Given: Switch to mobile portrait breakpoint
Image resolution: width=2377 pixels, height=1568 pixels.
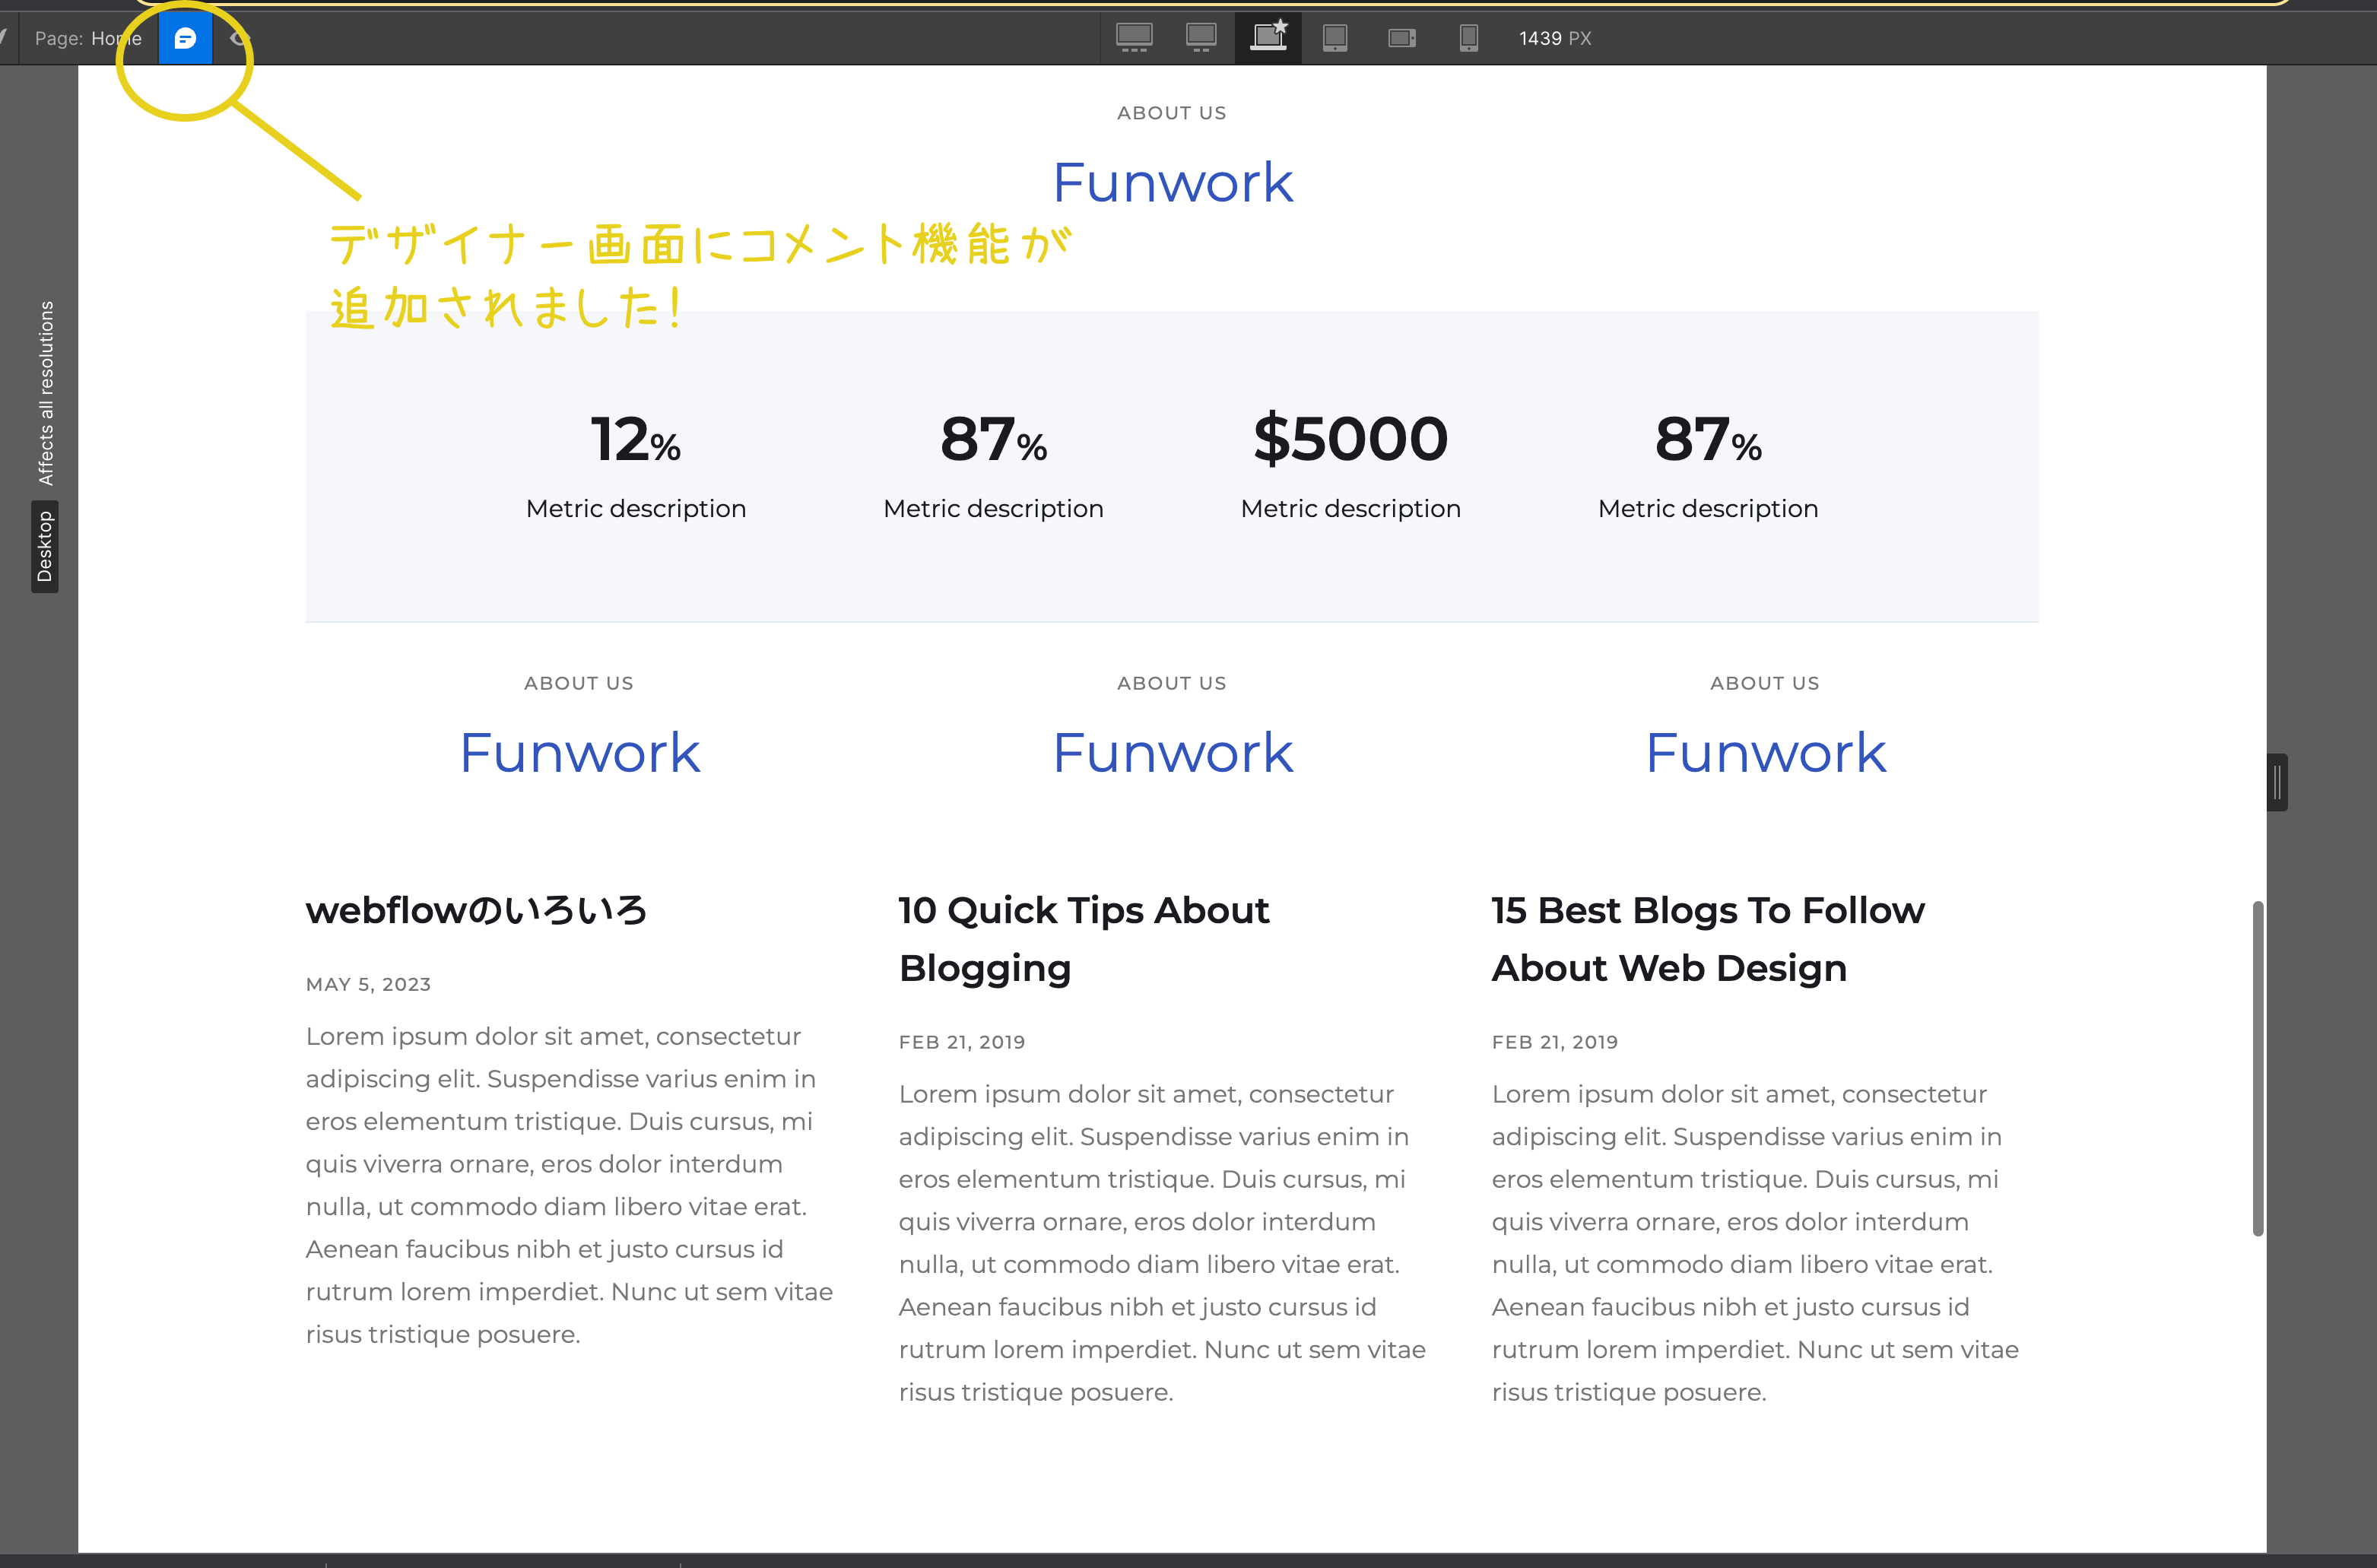Looking at the screenshot, I should click(x=1468, y=38).
